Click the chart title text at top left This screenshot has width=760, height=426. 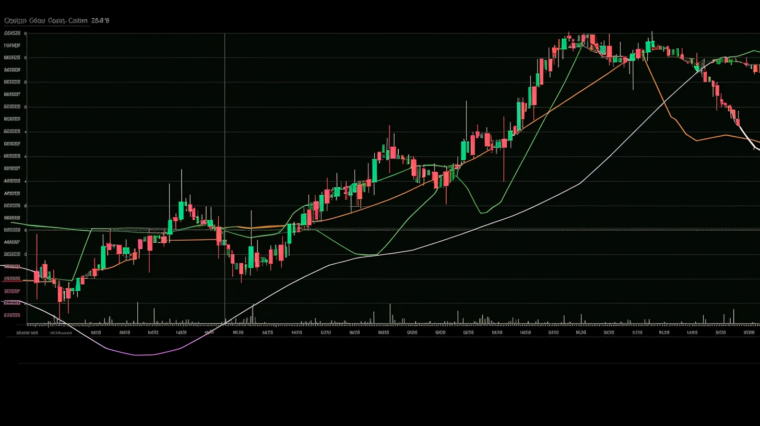(x=44, y=19)
